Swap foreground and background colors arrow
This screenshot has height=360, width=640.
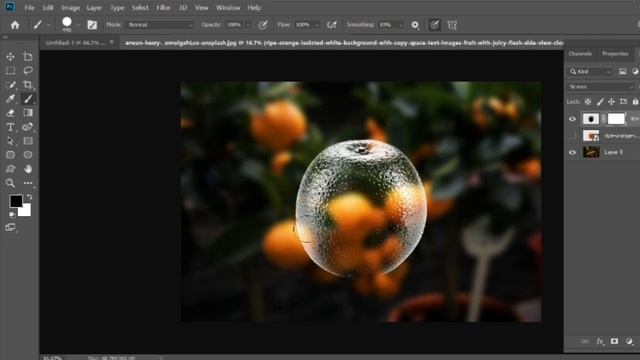coord(29,197)
